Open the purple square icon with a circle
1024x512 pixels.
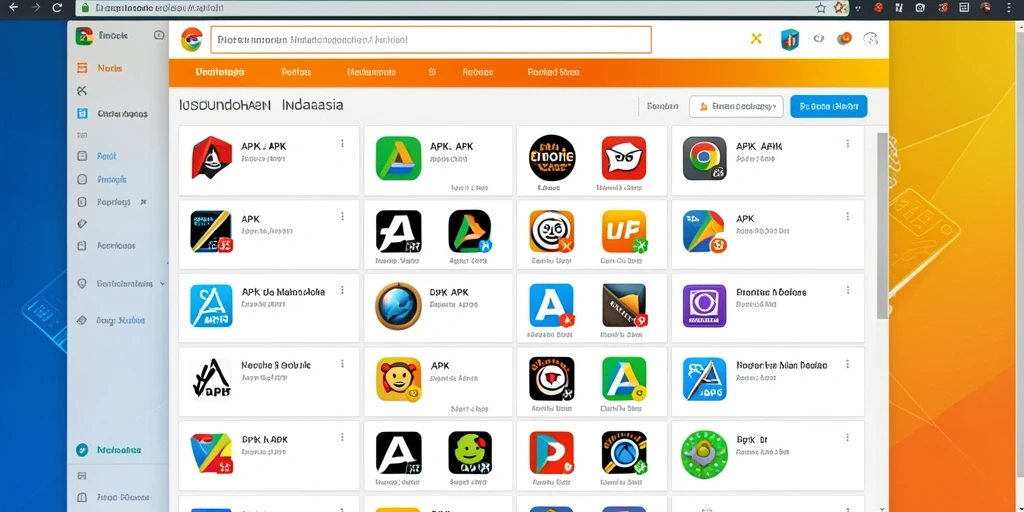(705, 306)
